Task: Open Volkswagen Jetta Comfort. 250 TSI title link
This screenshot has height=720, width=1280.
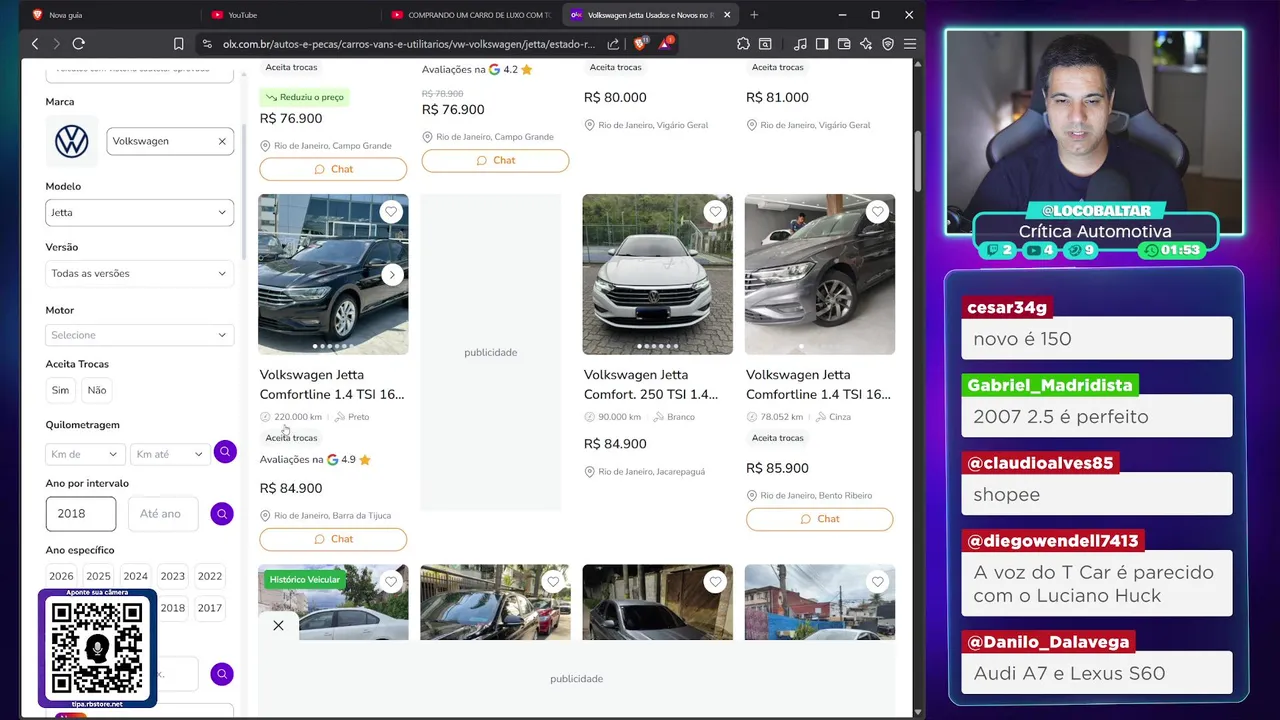Action: click(x=651, y=384)
